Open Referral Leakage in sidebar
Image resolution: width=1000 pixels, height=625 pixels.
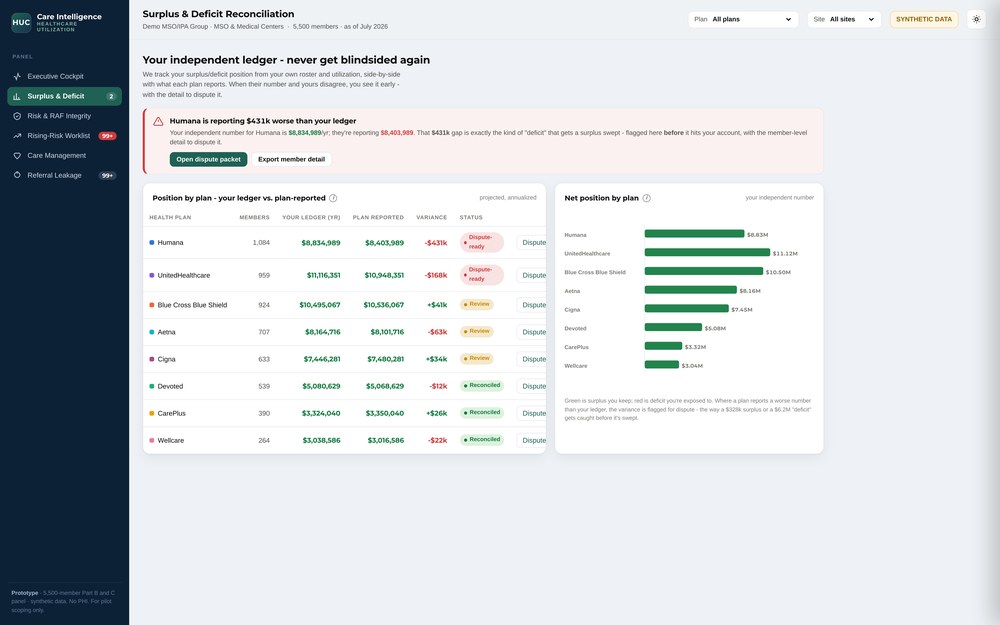(64, 175)
